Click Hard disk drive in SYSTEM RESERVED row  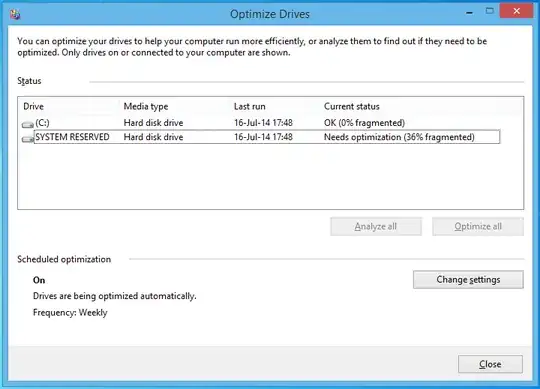coord(153,137)
